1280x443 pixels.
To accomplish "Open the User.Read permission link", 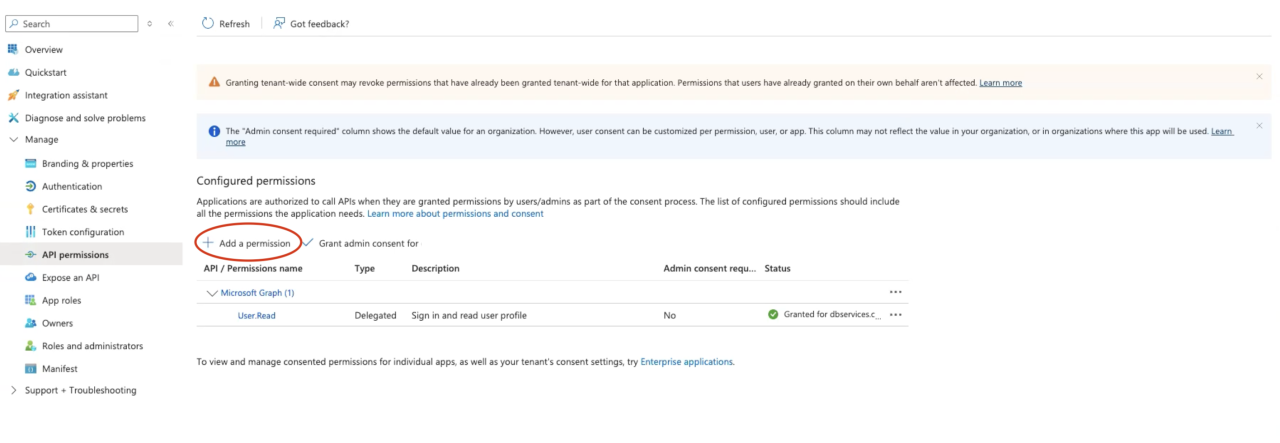I will (x=256, y=315).
